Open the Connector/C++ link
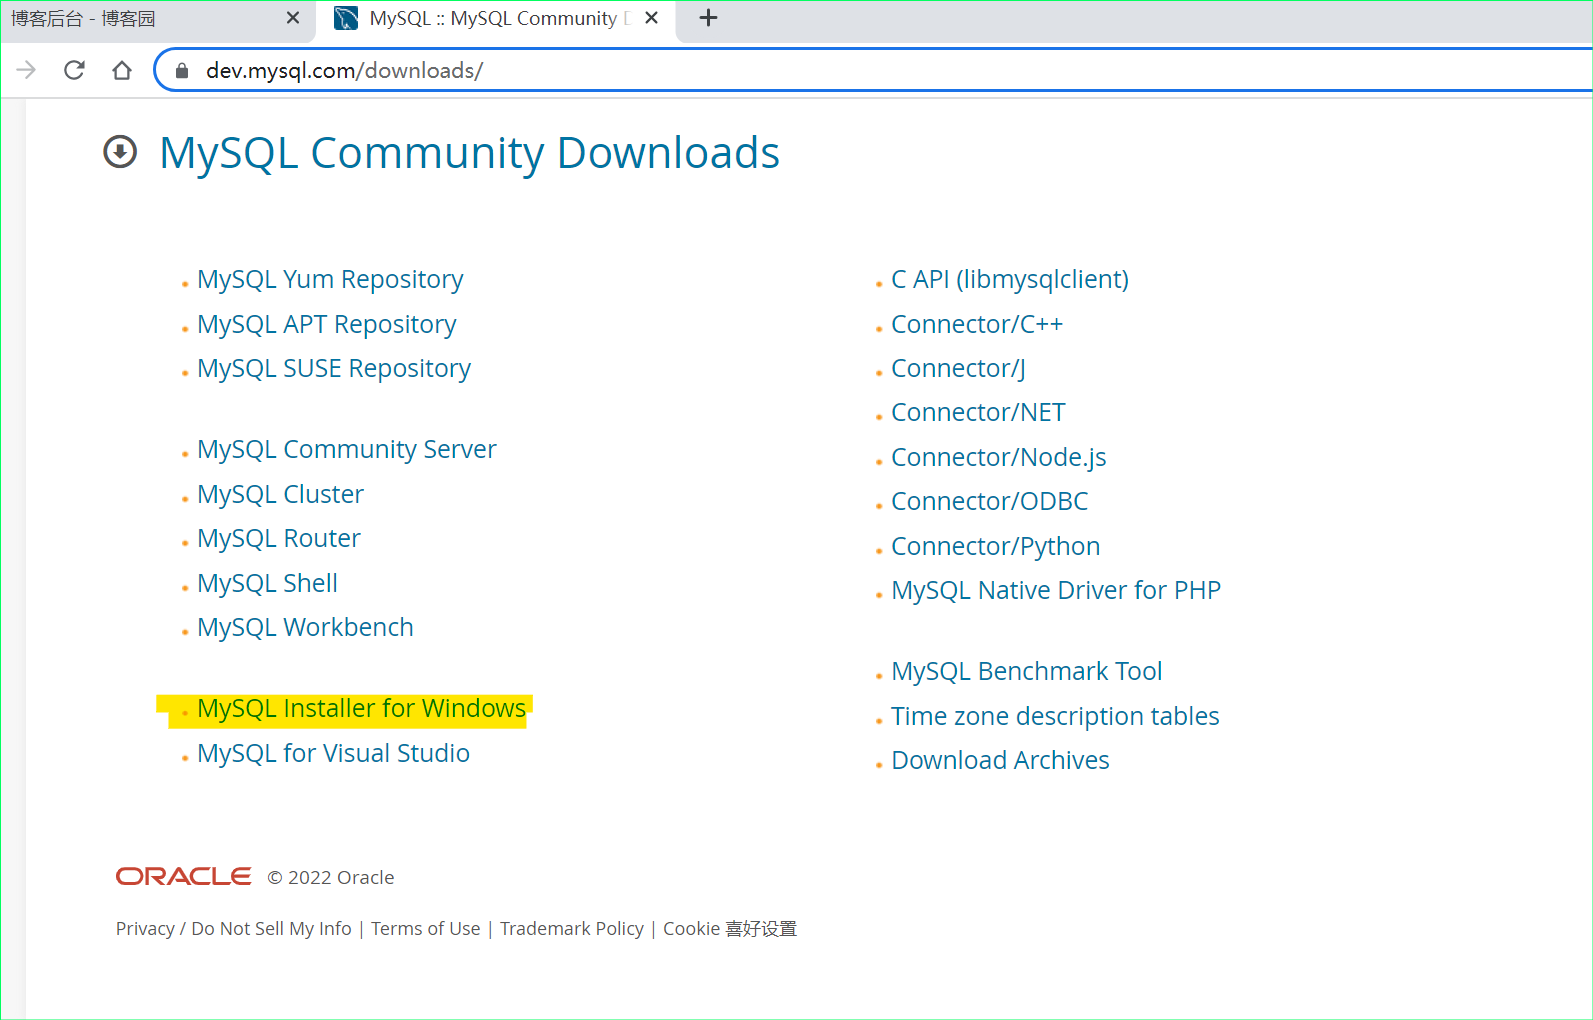Viewport: 1593px width, 1020px height. [977, 324]
